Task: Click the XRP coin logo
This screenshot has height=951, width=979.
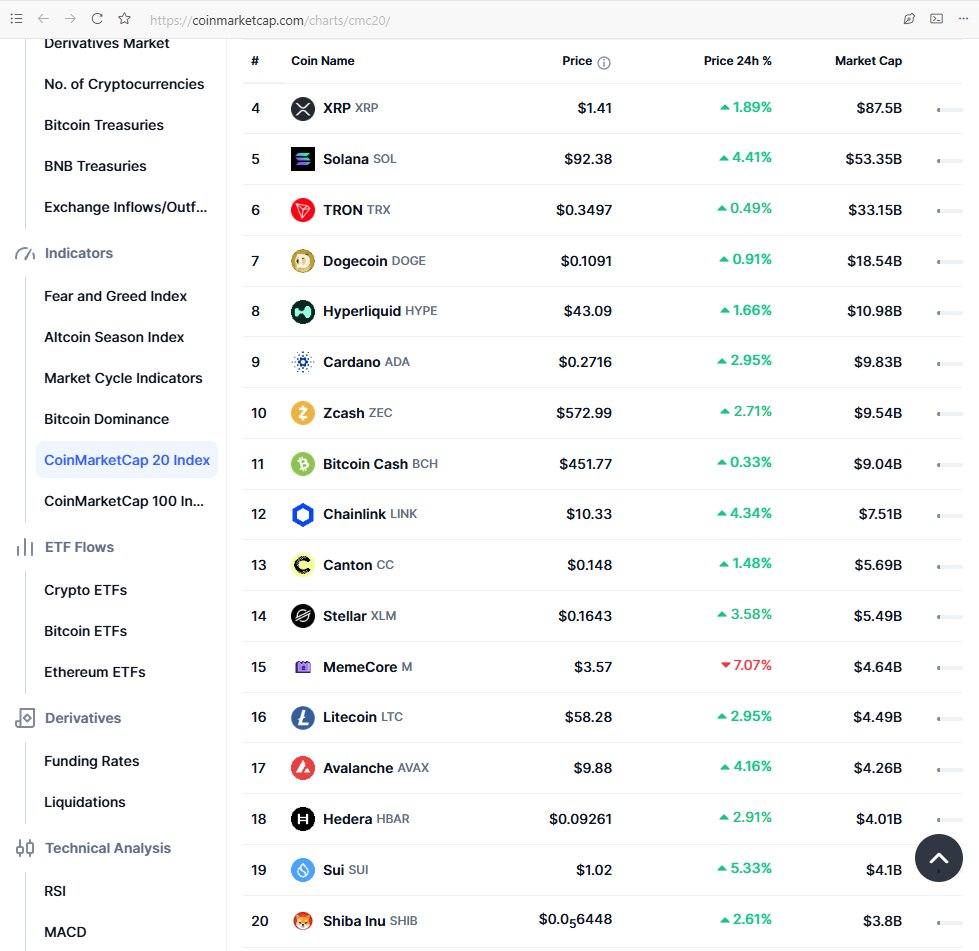Action: click(x=303, y=109)
